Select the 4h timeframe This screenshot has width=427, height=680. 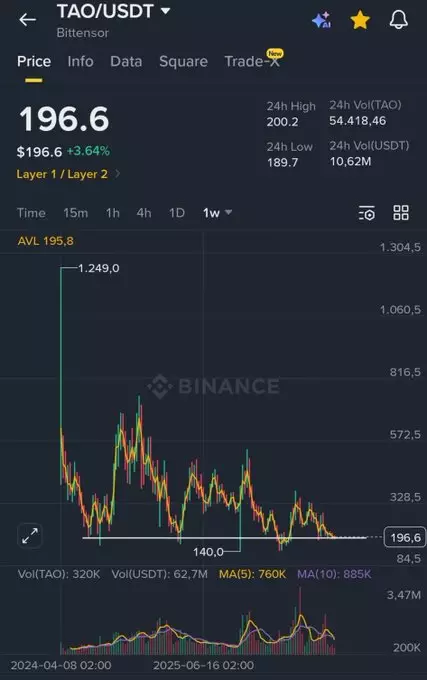point(143,213)
